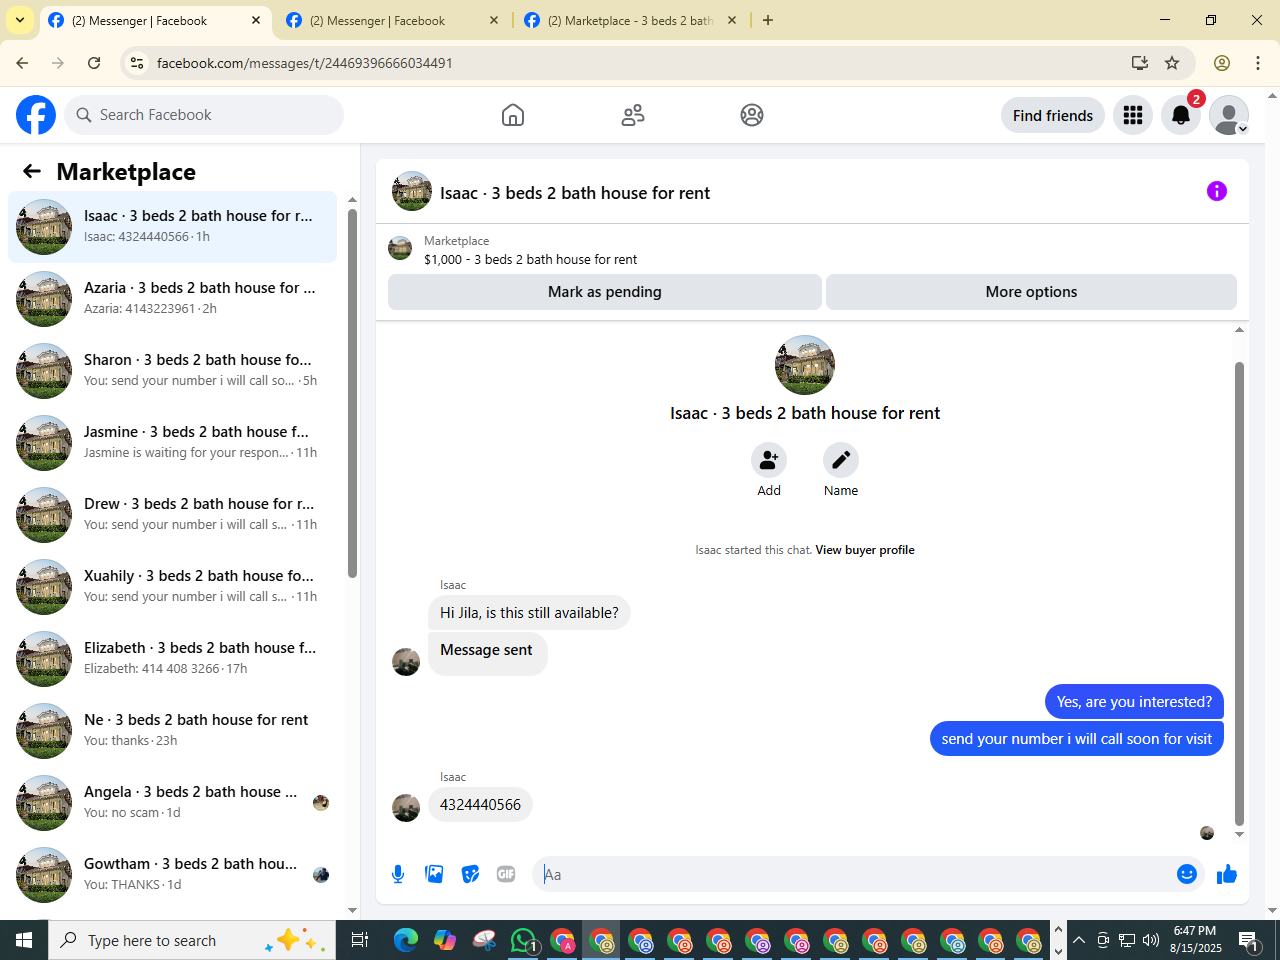The image size is (1280, 960).
Task: Open the tab search dropdown arrow
Action: point(19,20)
